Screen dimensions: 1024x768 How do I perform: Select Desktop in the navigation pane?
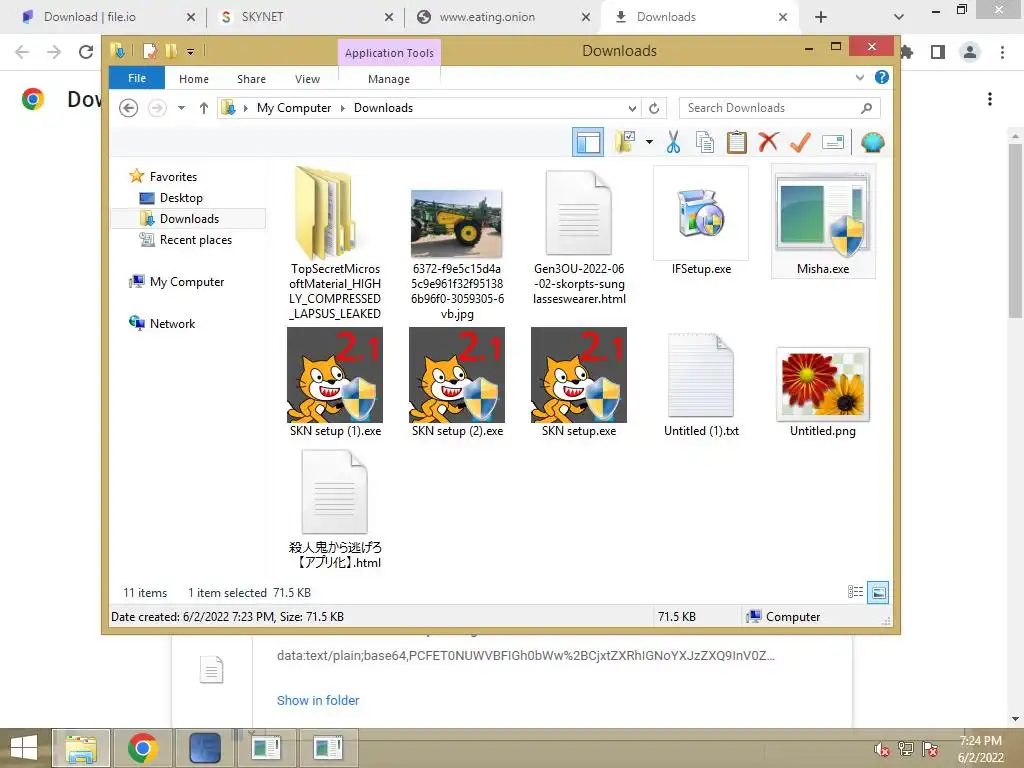[181, 197]
